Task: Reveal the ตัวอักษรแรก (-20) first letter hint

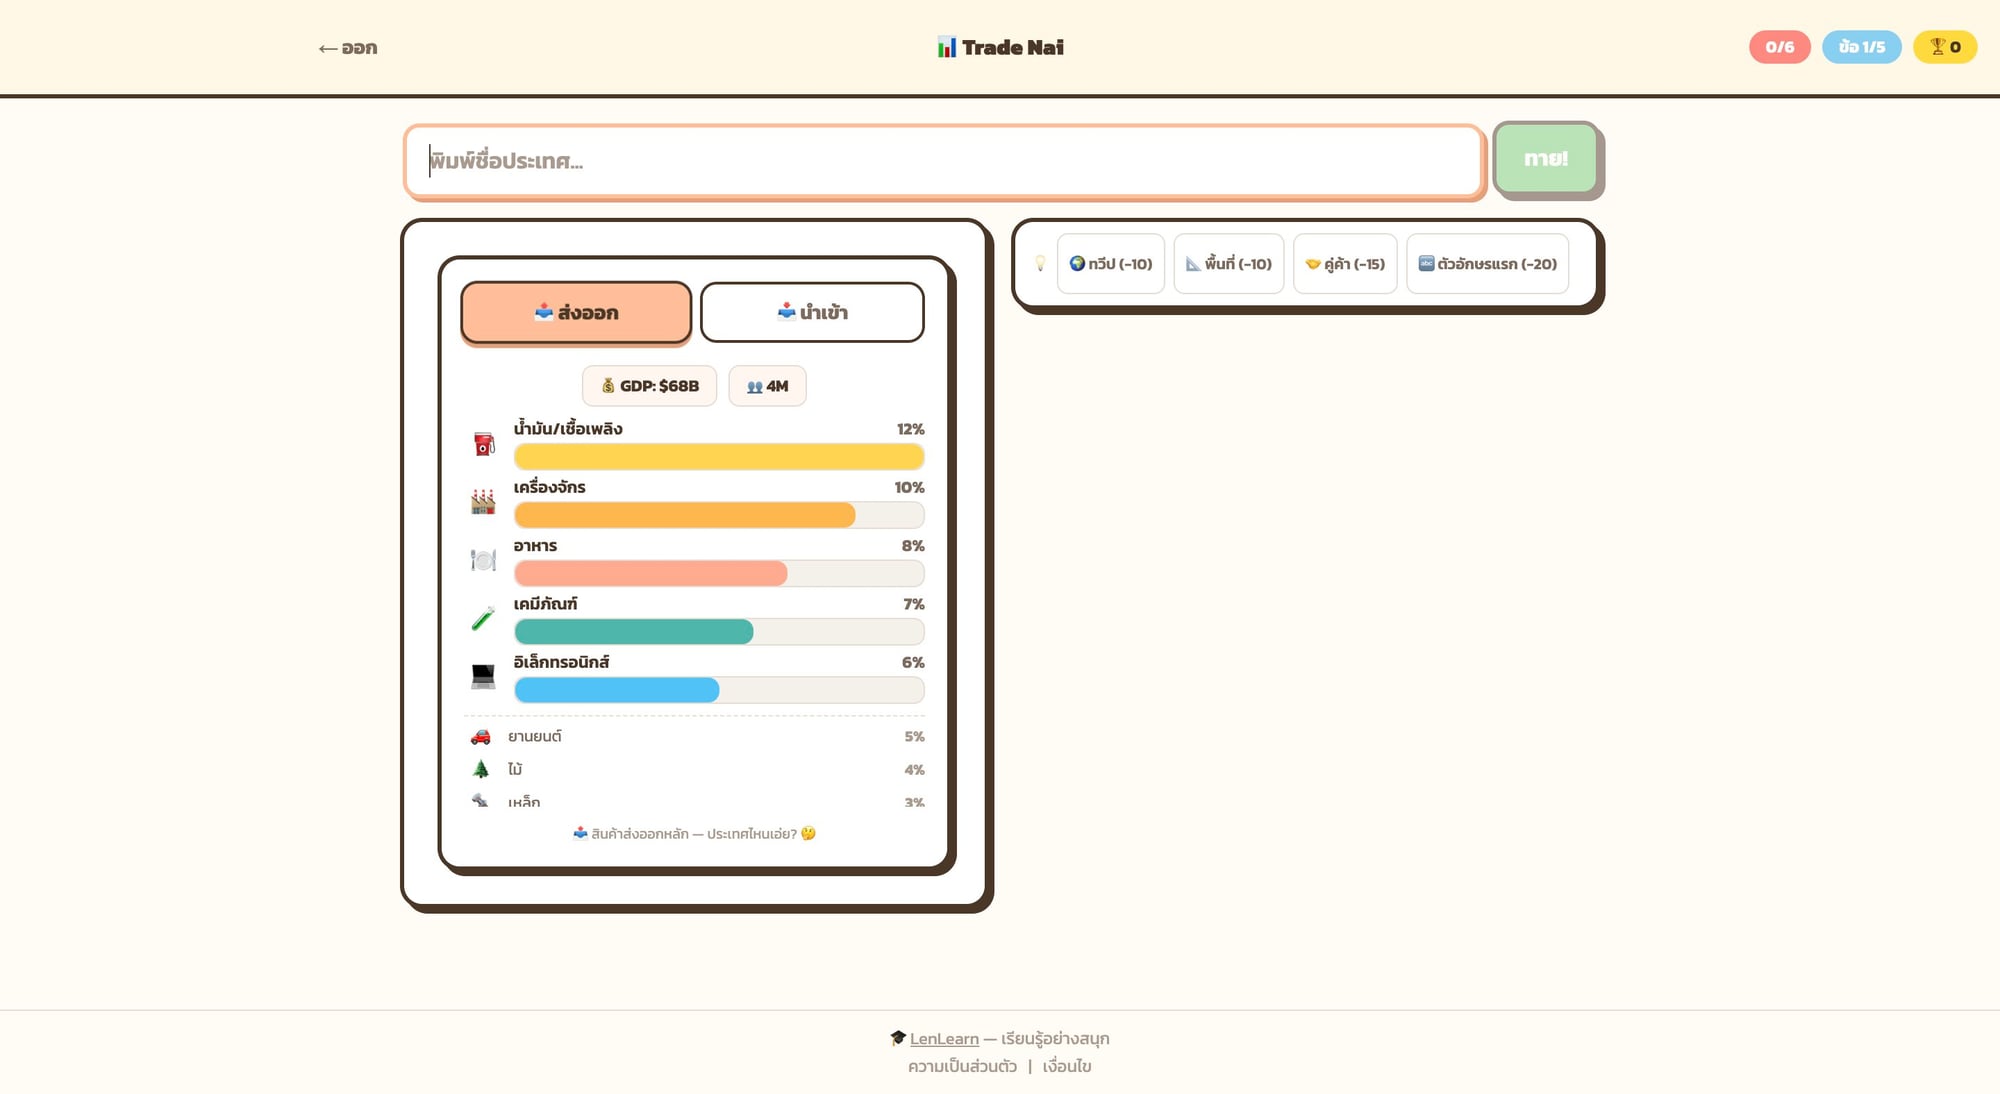Action: [1487, 264]
